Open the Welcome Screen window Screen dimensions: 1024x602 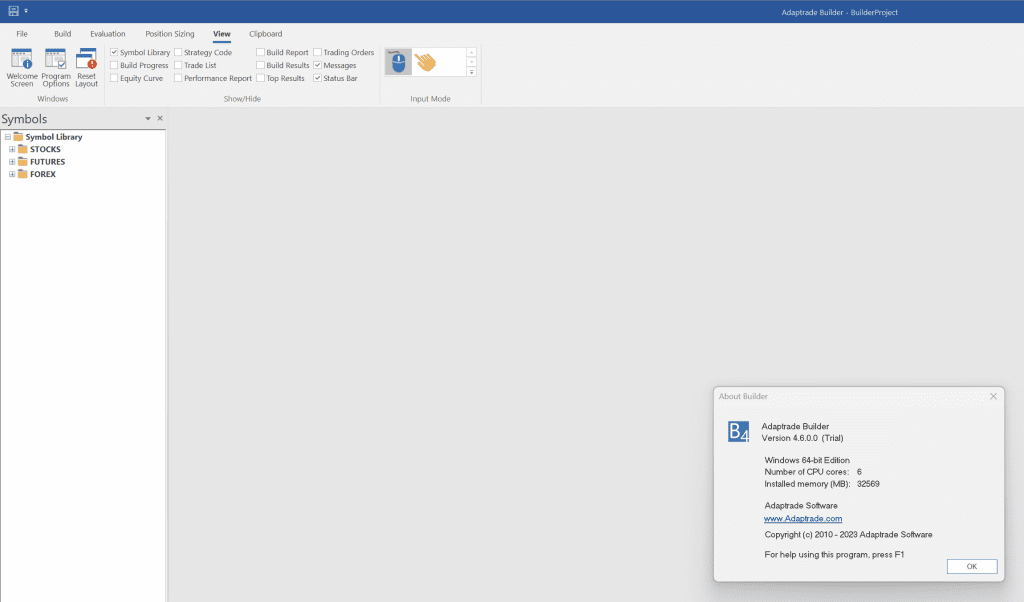[x=21, y=67]
